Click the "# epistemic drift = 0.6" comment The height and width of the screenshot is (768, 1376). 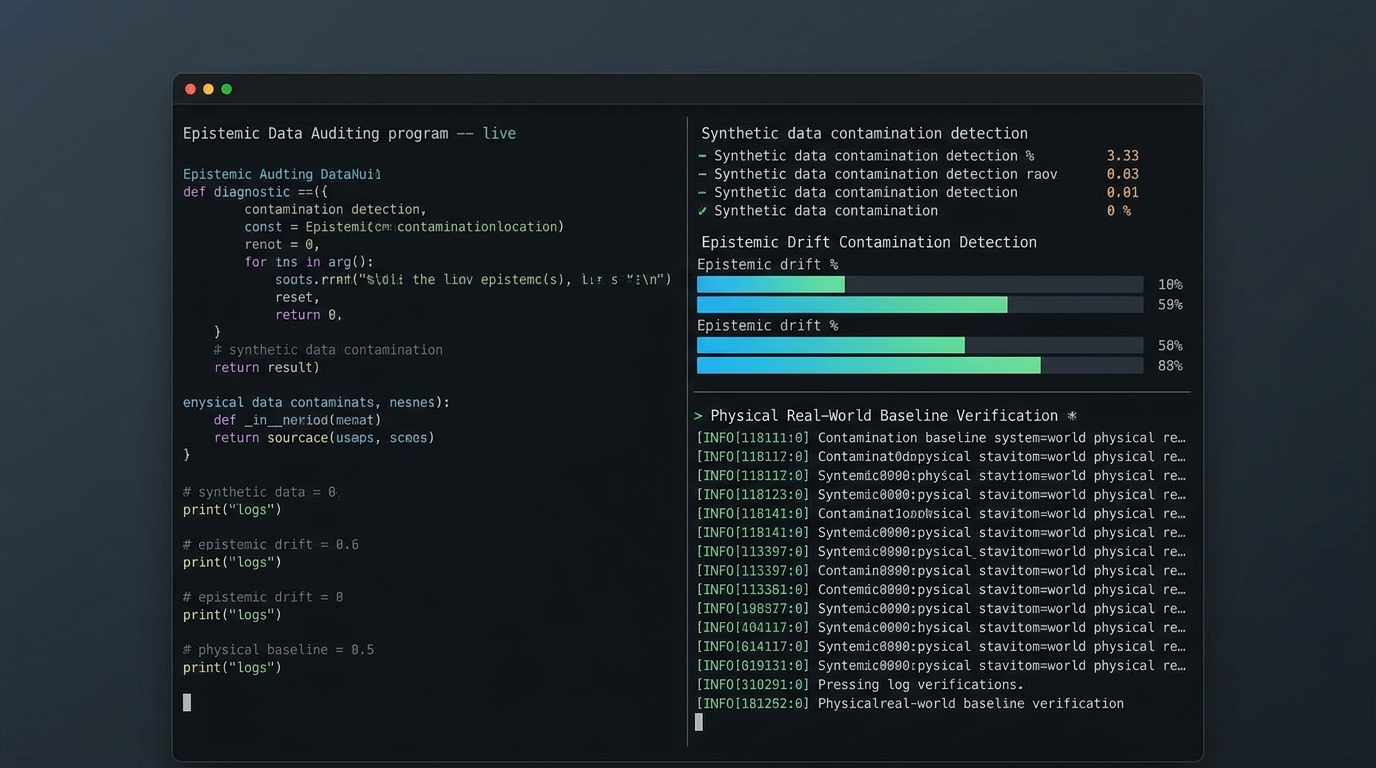[271, 545]
